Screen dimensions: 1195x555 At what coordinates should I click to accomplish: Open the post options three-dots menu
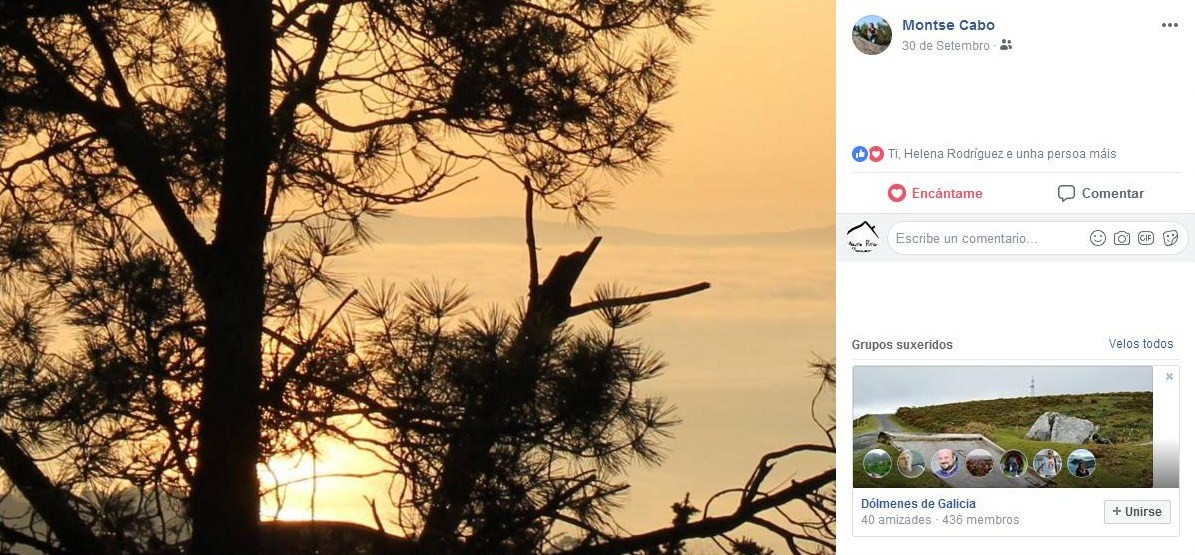(x=1169, y=25)
